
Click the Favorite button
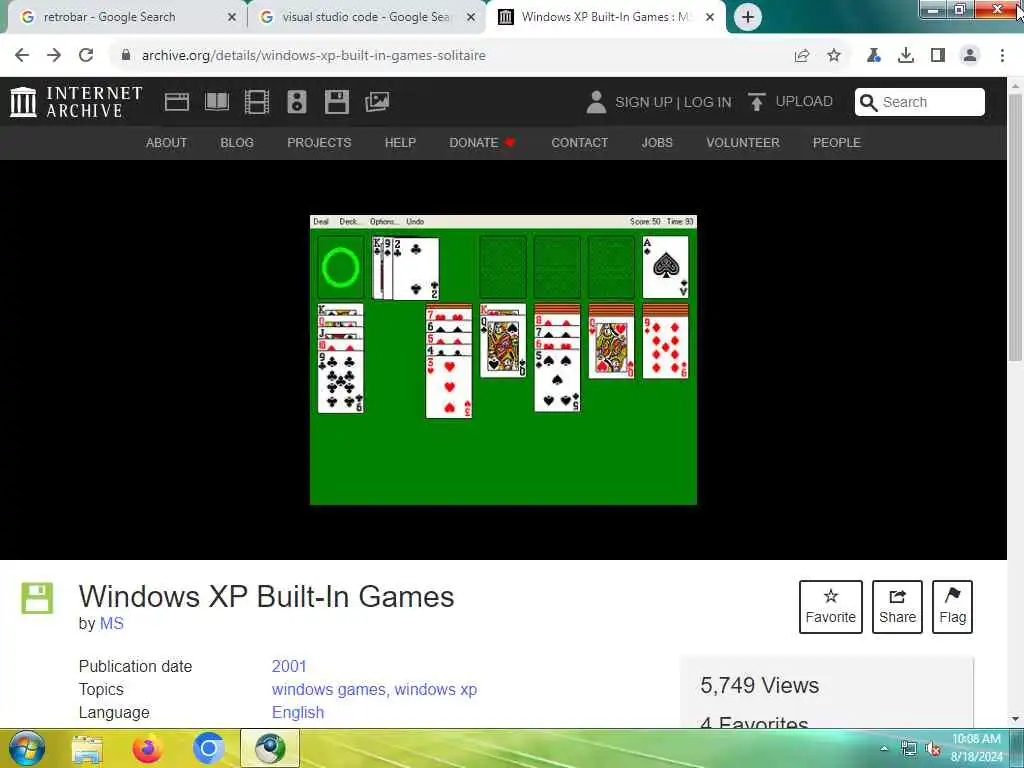tap(831, 607)
